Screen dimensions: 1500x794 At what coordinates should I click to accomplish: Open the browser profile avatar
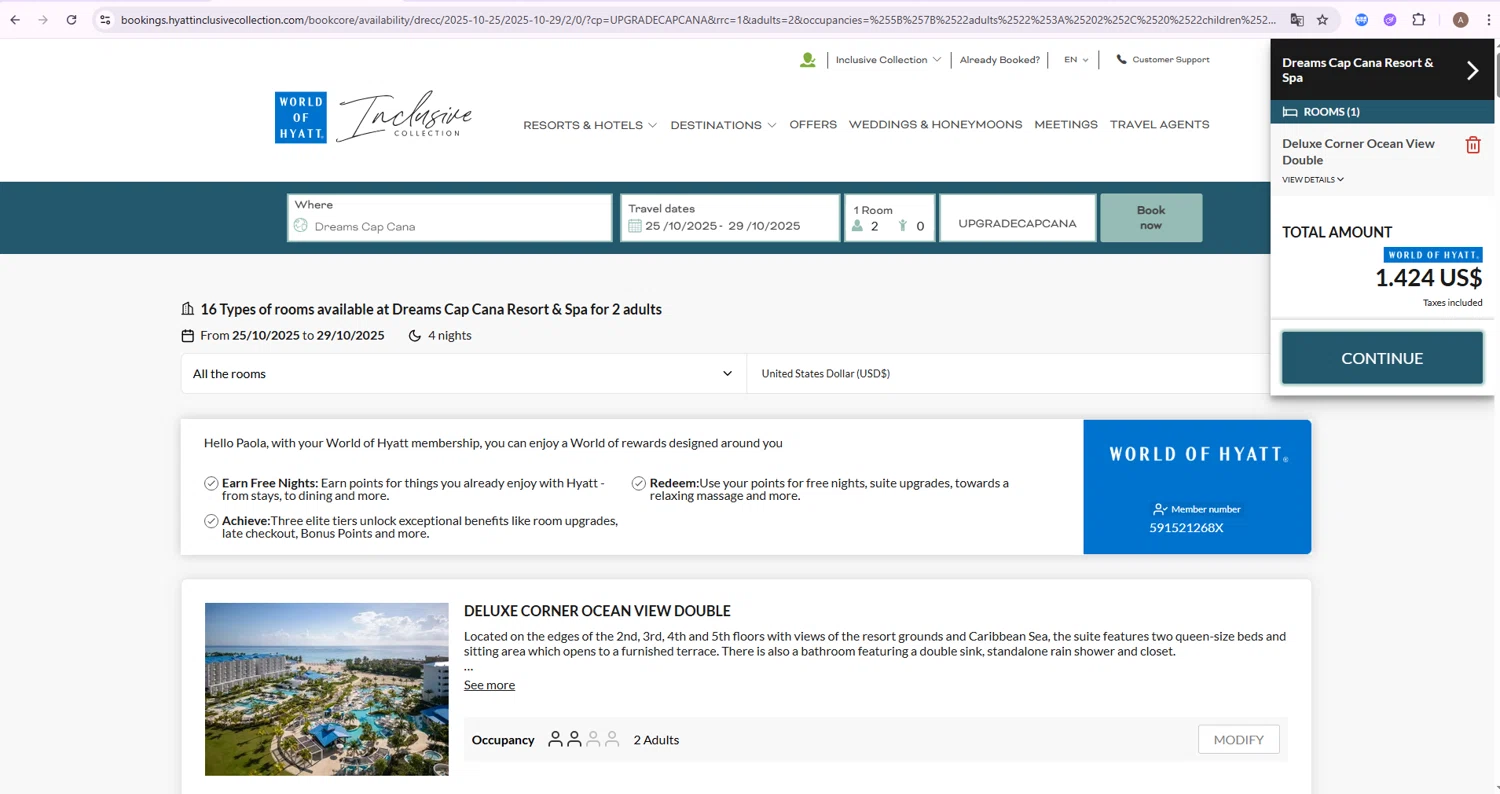pyautogui.click(x=1461, y=19)
